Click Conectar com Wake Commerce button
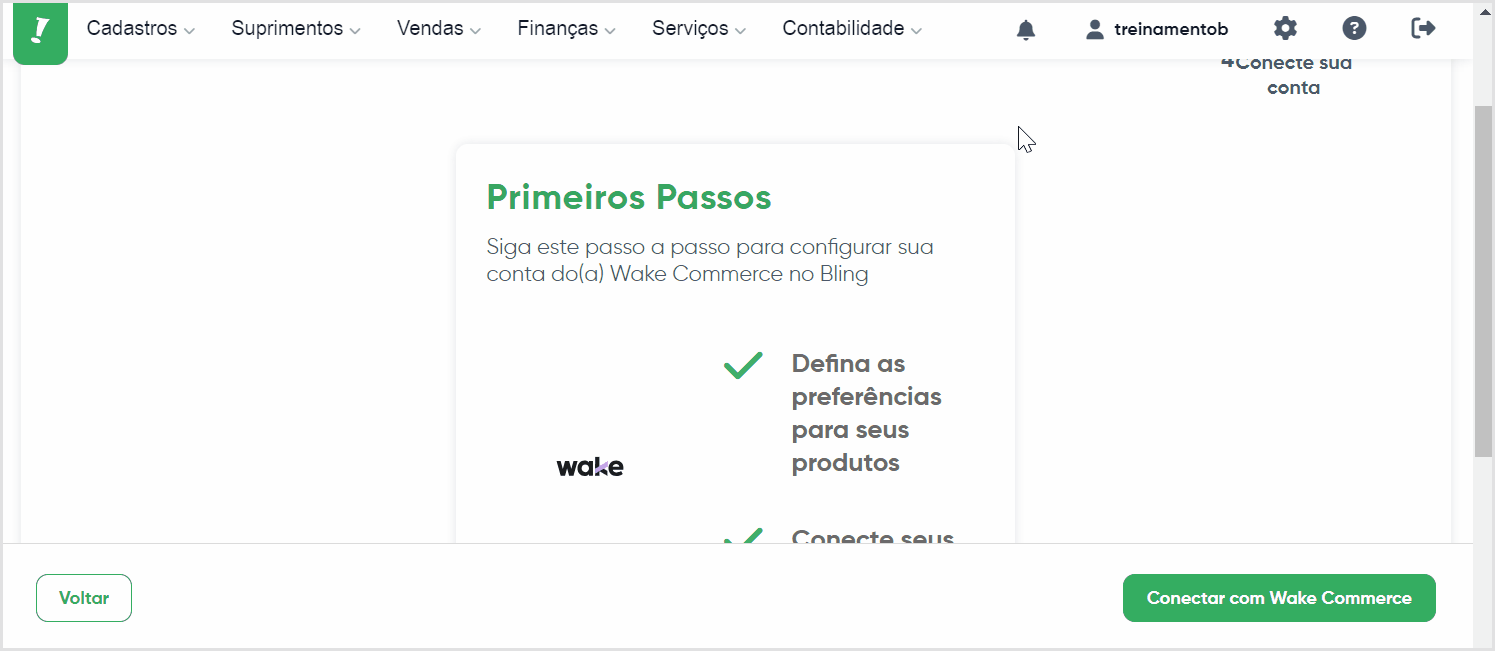 coord(1279,598)
